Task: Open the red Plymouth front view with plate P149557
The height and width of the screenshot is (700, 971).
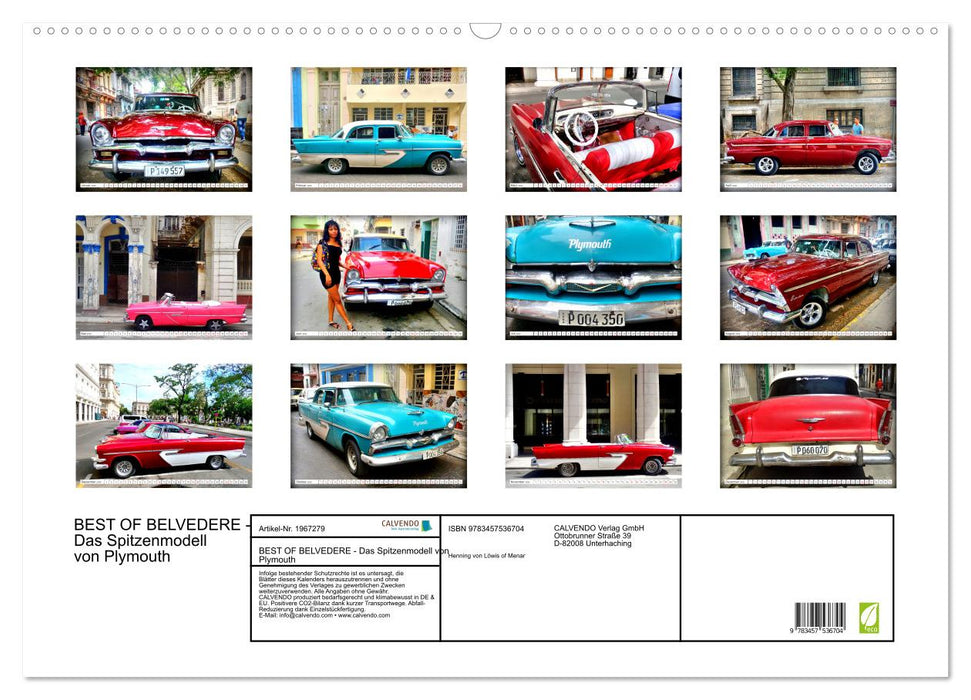Action: 164,129
